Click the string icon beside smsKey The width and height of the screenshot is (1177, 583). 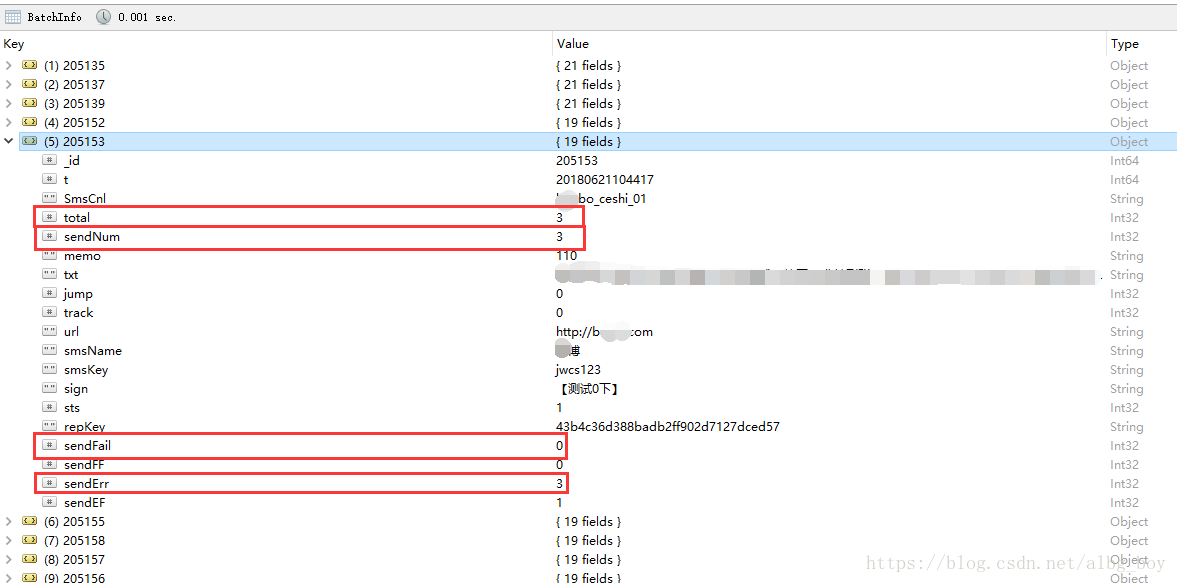pos(50,369)
